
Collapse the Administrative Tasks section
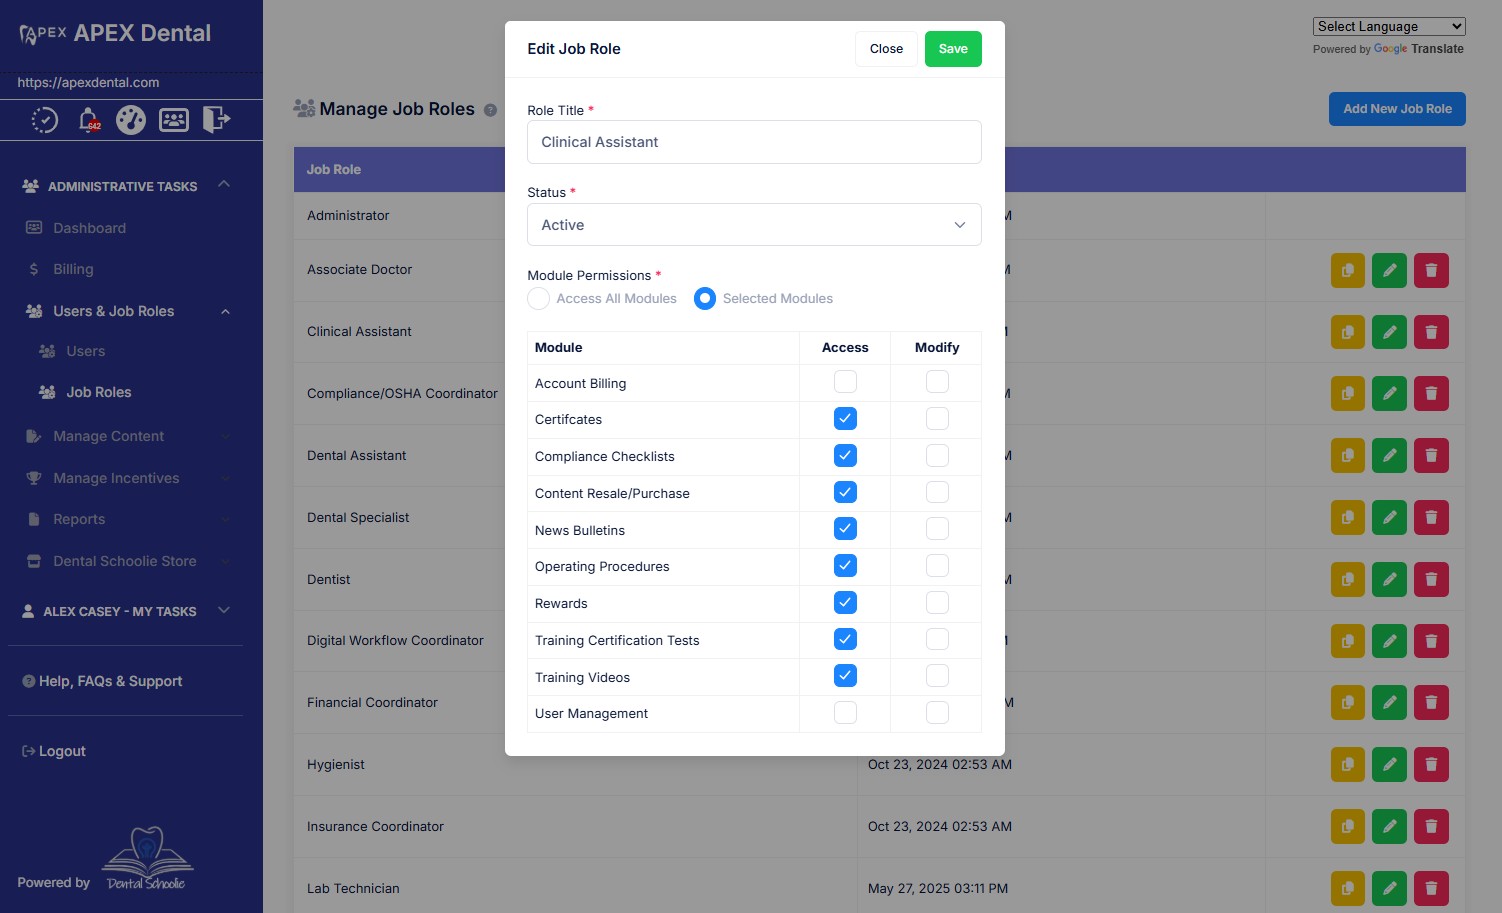point(224,184)
